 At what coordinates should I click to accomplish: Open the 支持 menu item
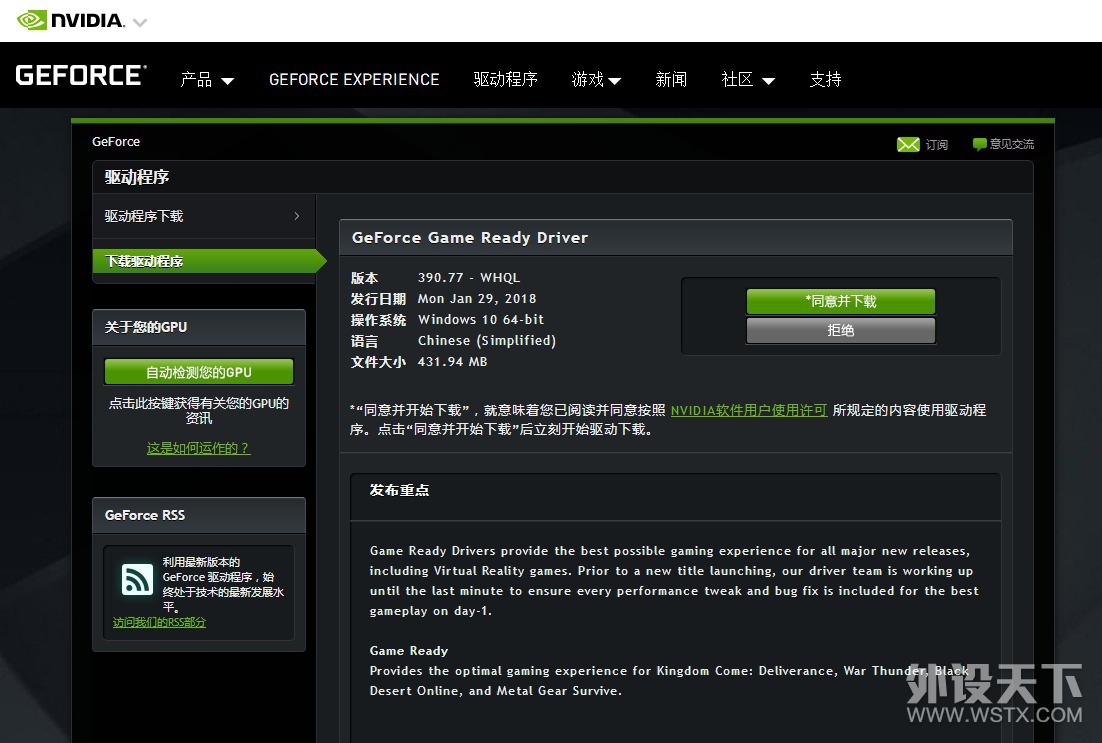tap(825, 79)
